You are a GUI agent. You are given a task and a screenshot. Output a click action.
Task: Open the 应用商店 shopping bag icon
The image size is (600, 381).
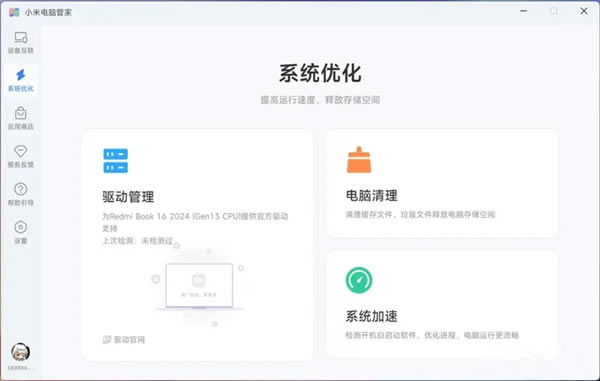click(21, 114)
